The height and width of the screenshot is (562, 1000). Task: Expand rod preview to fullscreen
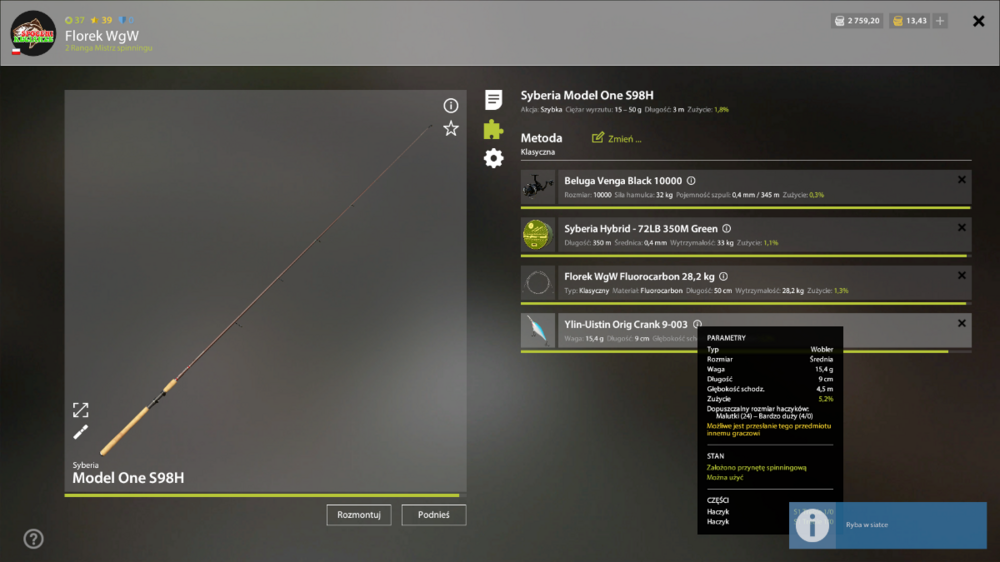[80, 410]
